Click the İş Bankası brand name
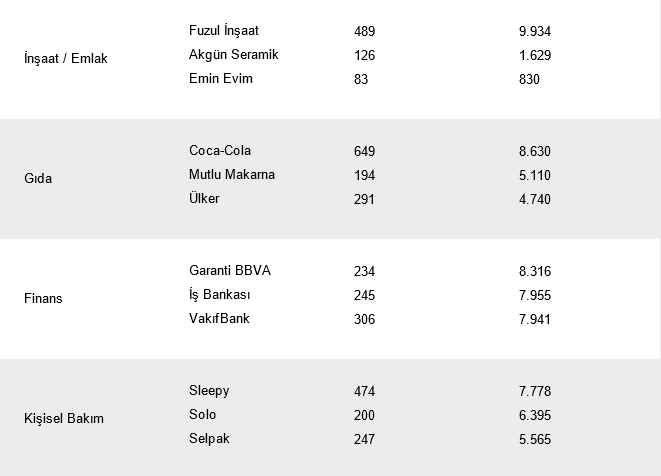661x476 pixels. tap(220, 295)
